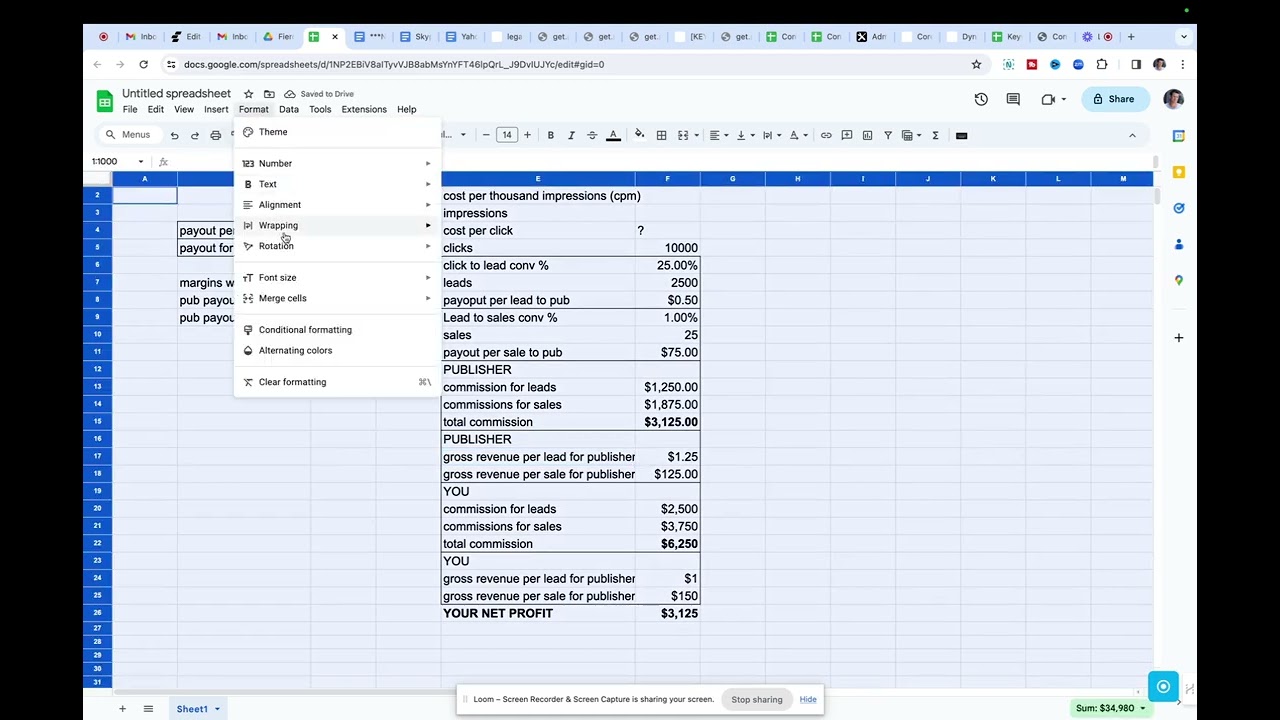Toggle italic text formatting
The height and width of the screenshot is (720, 1280).
coord(571,135)
